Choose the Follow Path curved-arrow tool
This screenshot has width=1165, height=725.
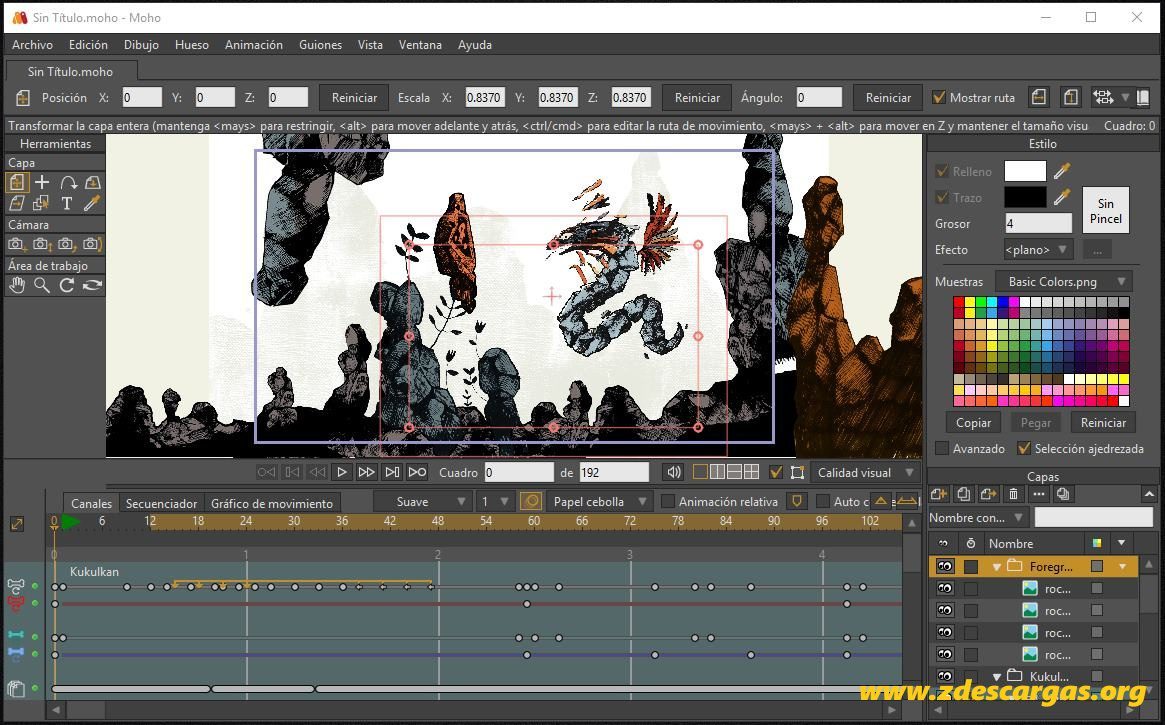pyautogui.click(x=68, y=183)
